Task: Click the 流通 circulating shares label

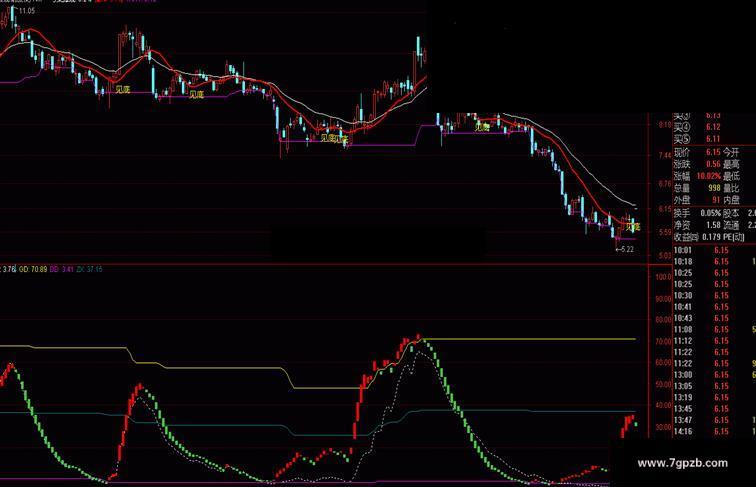Action: point(731,225)
